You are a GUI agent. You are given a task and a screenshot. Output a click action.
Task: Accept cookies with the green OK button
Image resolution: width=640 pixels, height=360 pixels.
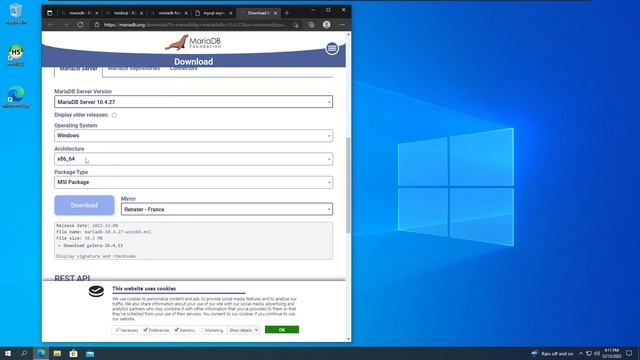282,330
